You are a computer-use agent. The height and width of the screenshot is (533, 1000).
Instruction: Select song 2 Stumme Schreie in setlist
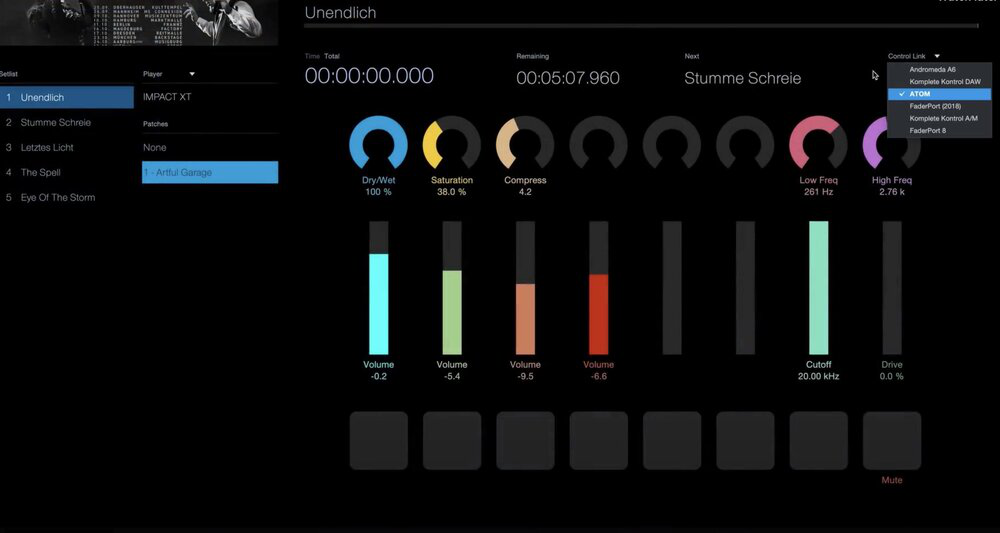point(67,122)
